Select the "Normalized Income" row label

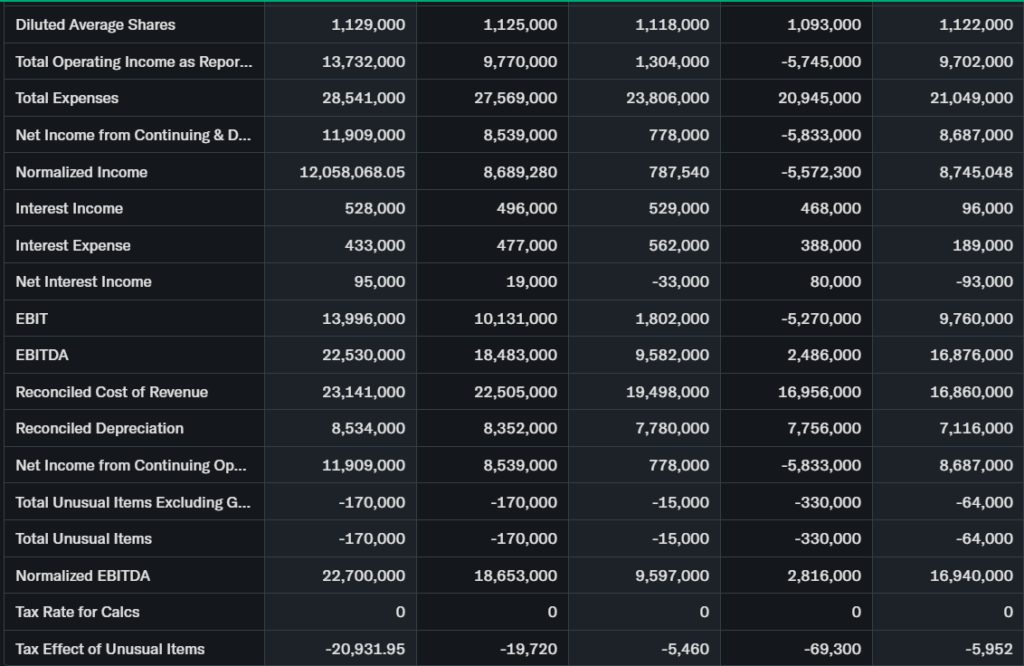click(81, 172)
